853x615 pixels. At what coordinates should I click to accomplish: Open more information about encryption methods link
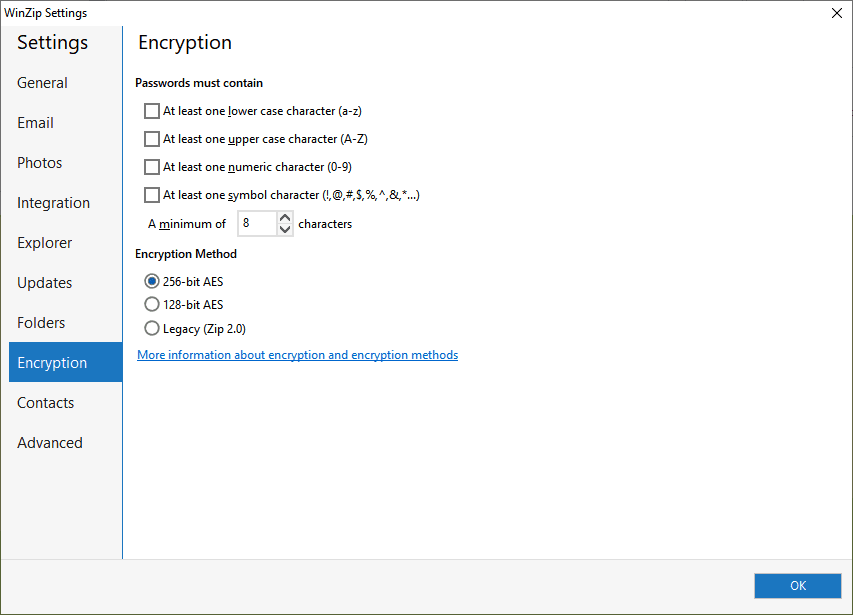(x=297, y=355)
